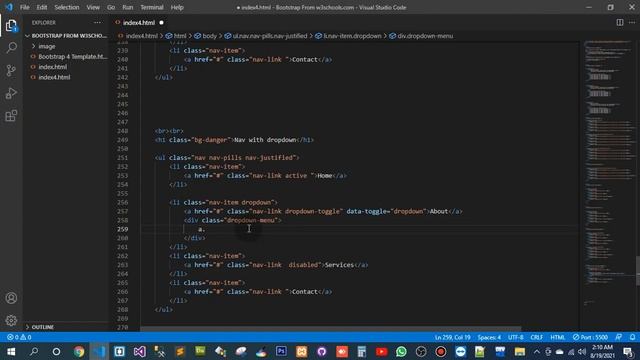Go to line via Ln 259, Col 19
The image size is (640, 360).
452,337
